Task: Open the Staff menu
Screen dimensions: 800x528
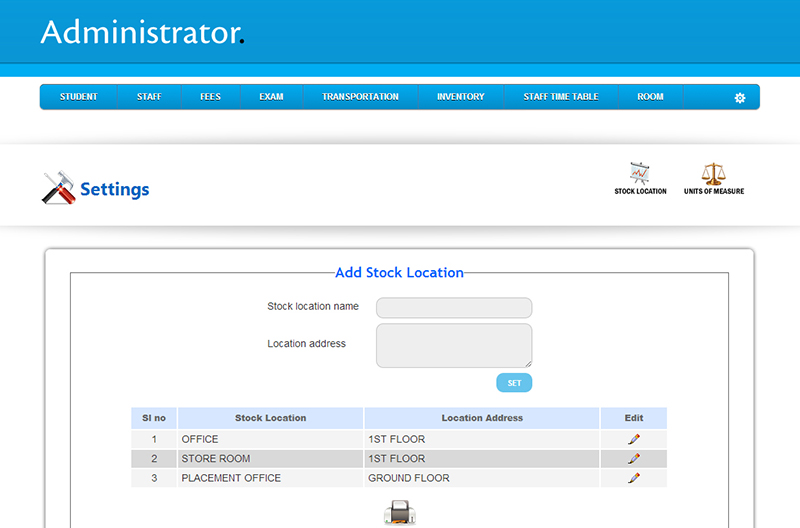Action: 149,97
